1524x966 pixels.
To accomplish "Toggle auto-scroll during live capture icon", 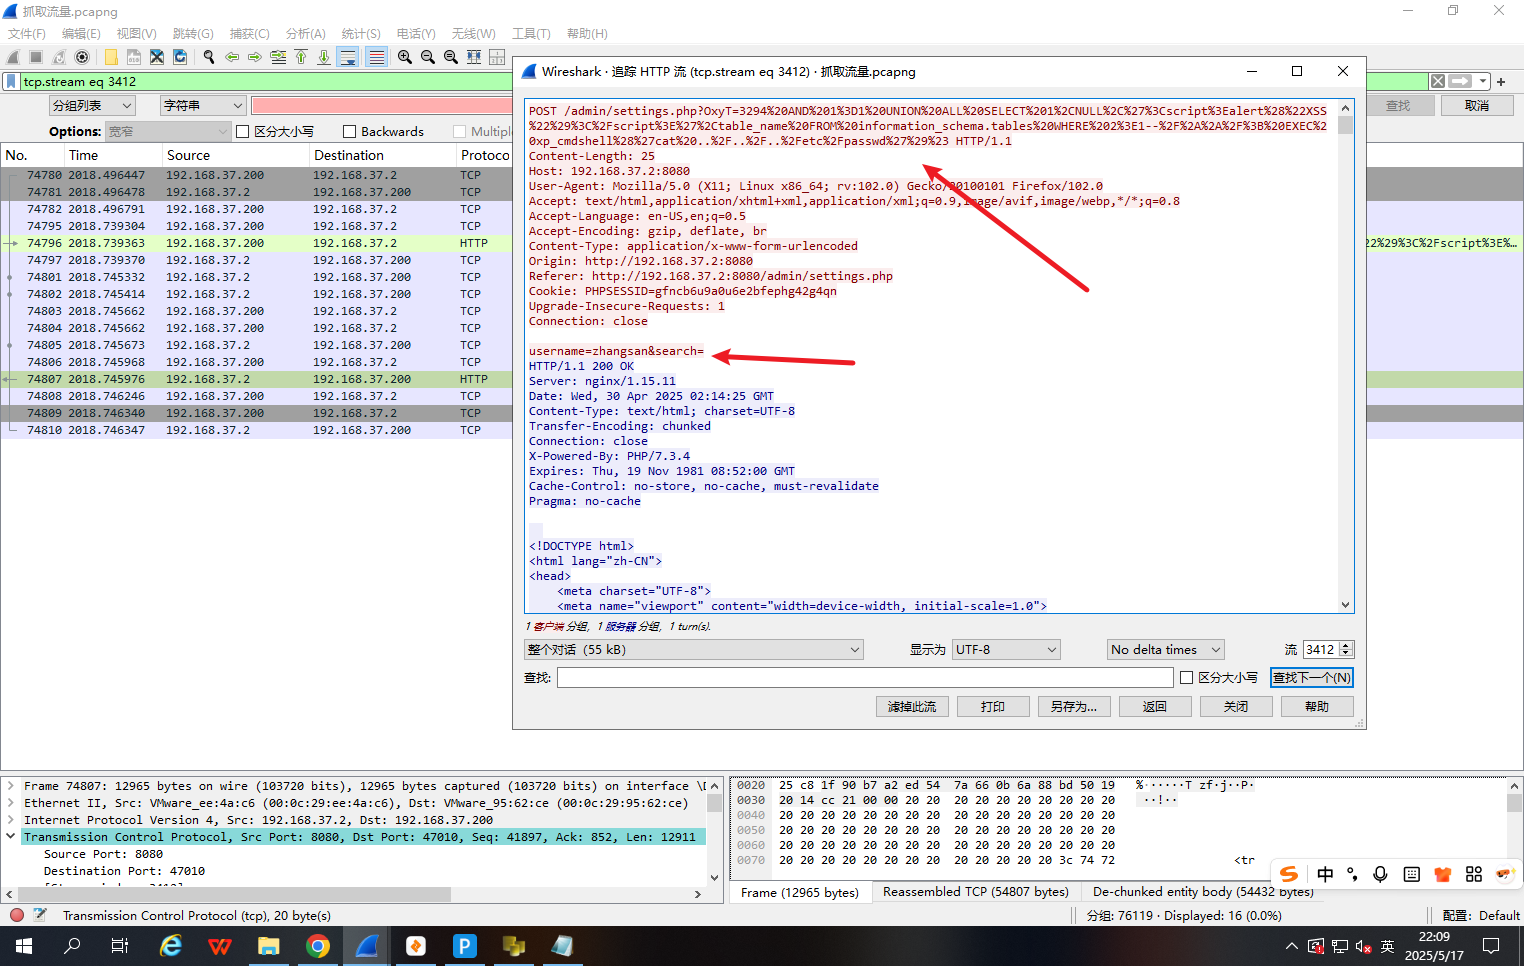I will (x=348, y=57).
